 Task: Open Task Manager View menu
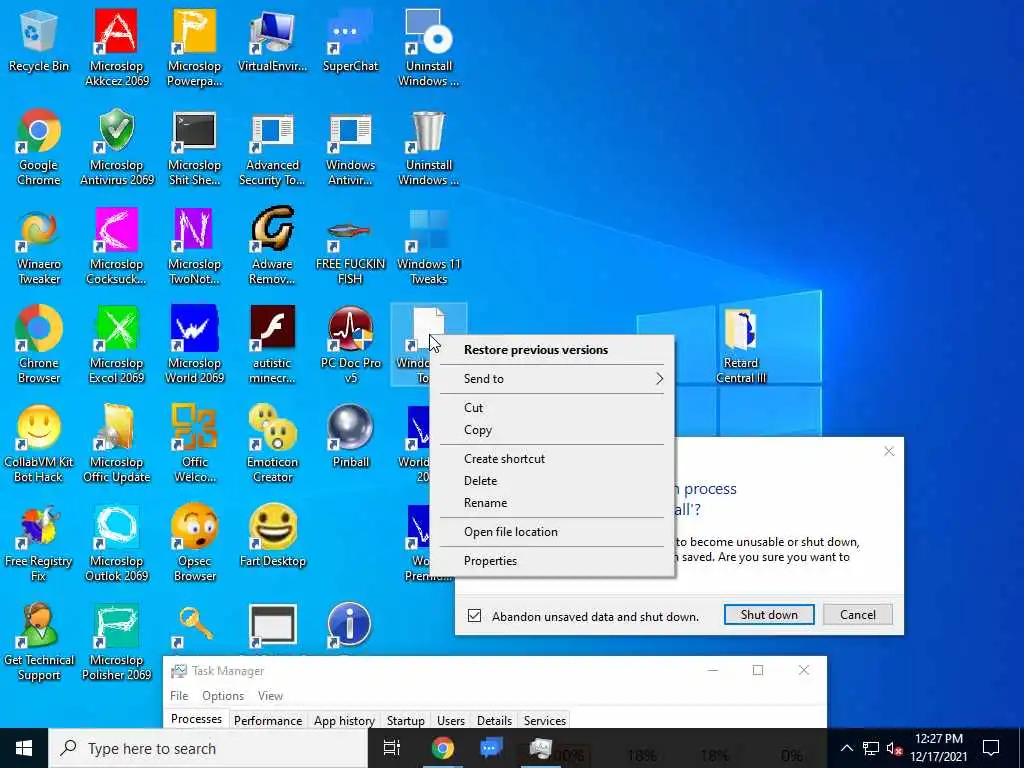click(270, 696)
